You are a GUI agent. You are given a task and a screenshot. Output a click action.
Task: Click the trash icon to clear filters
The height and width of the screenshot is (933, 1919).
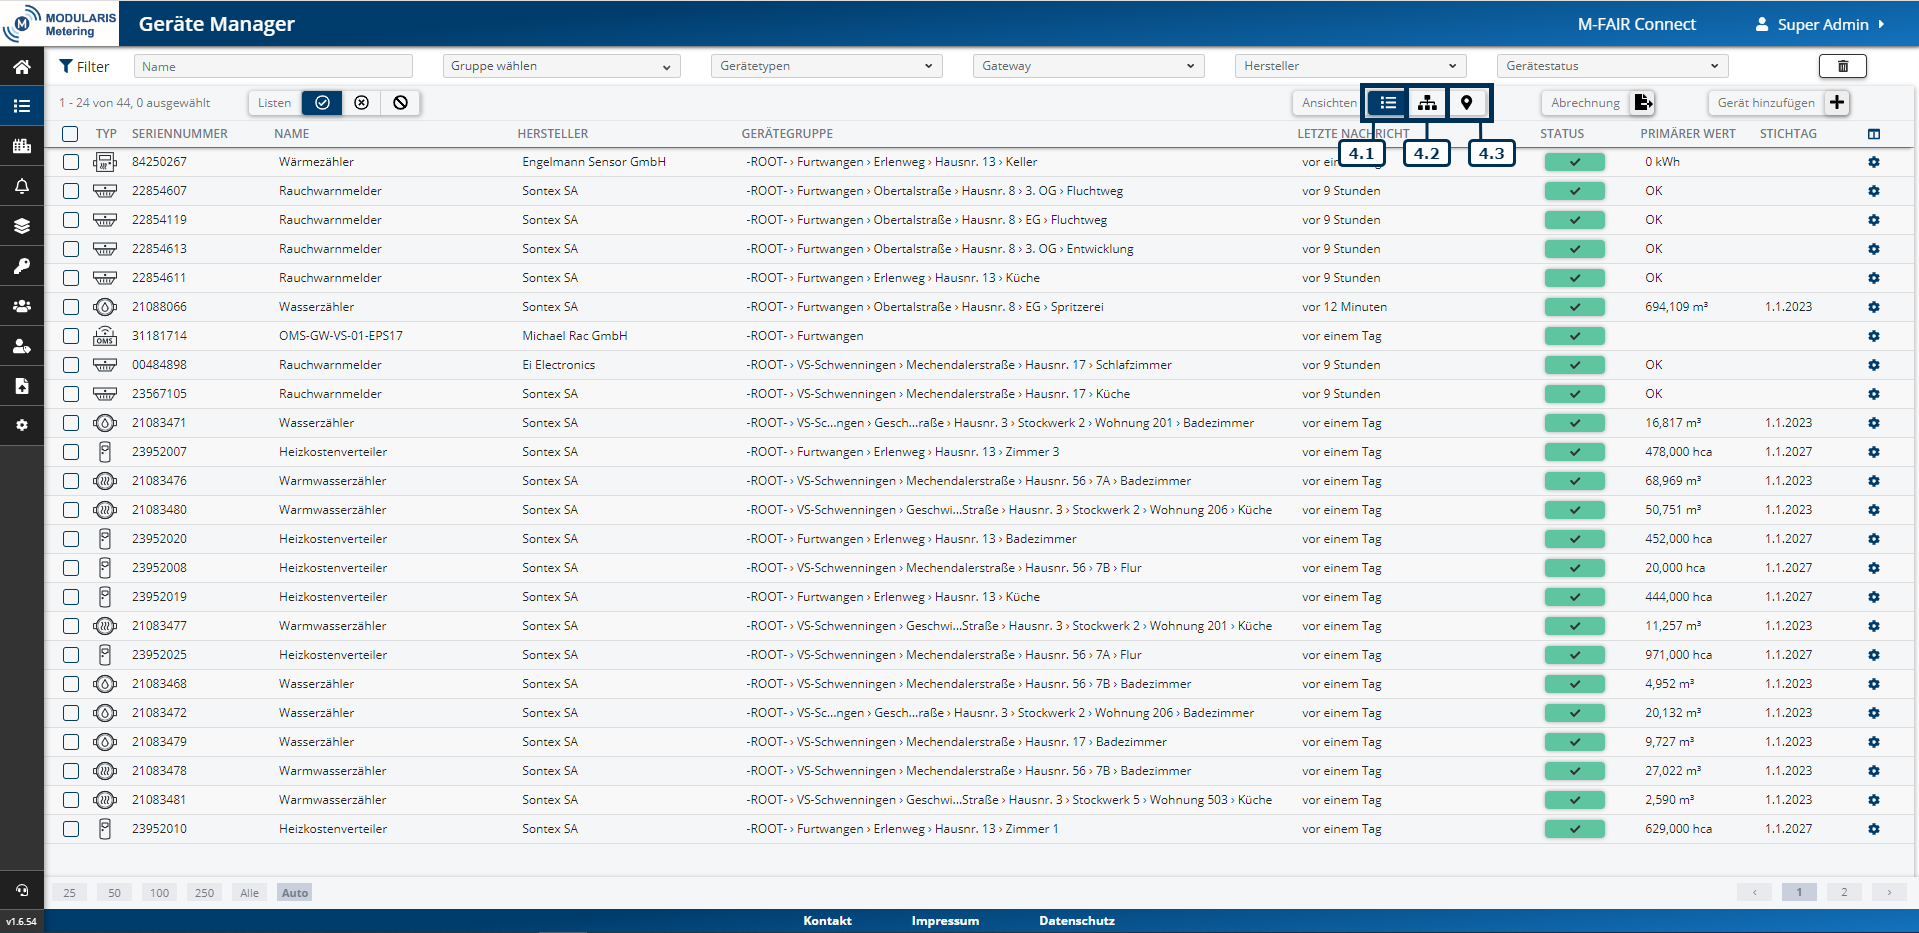point(1842,66)
